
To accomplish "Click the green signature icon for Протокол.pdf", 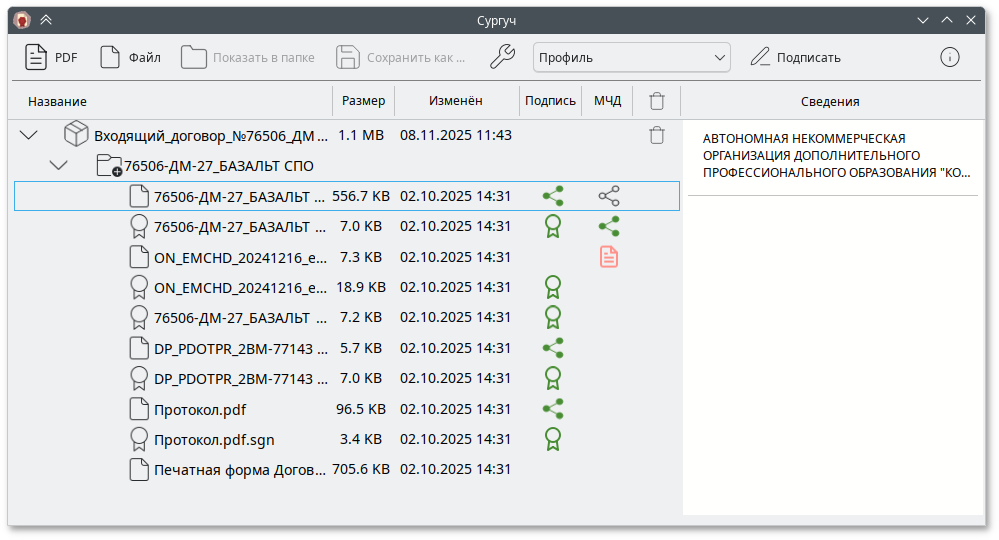I will (x=552, y=408).
